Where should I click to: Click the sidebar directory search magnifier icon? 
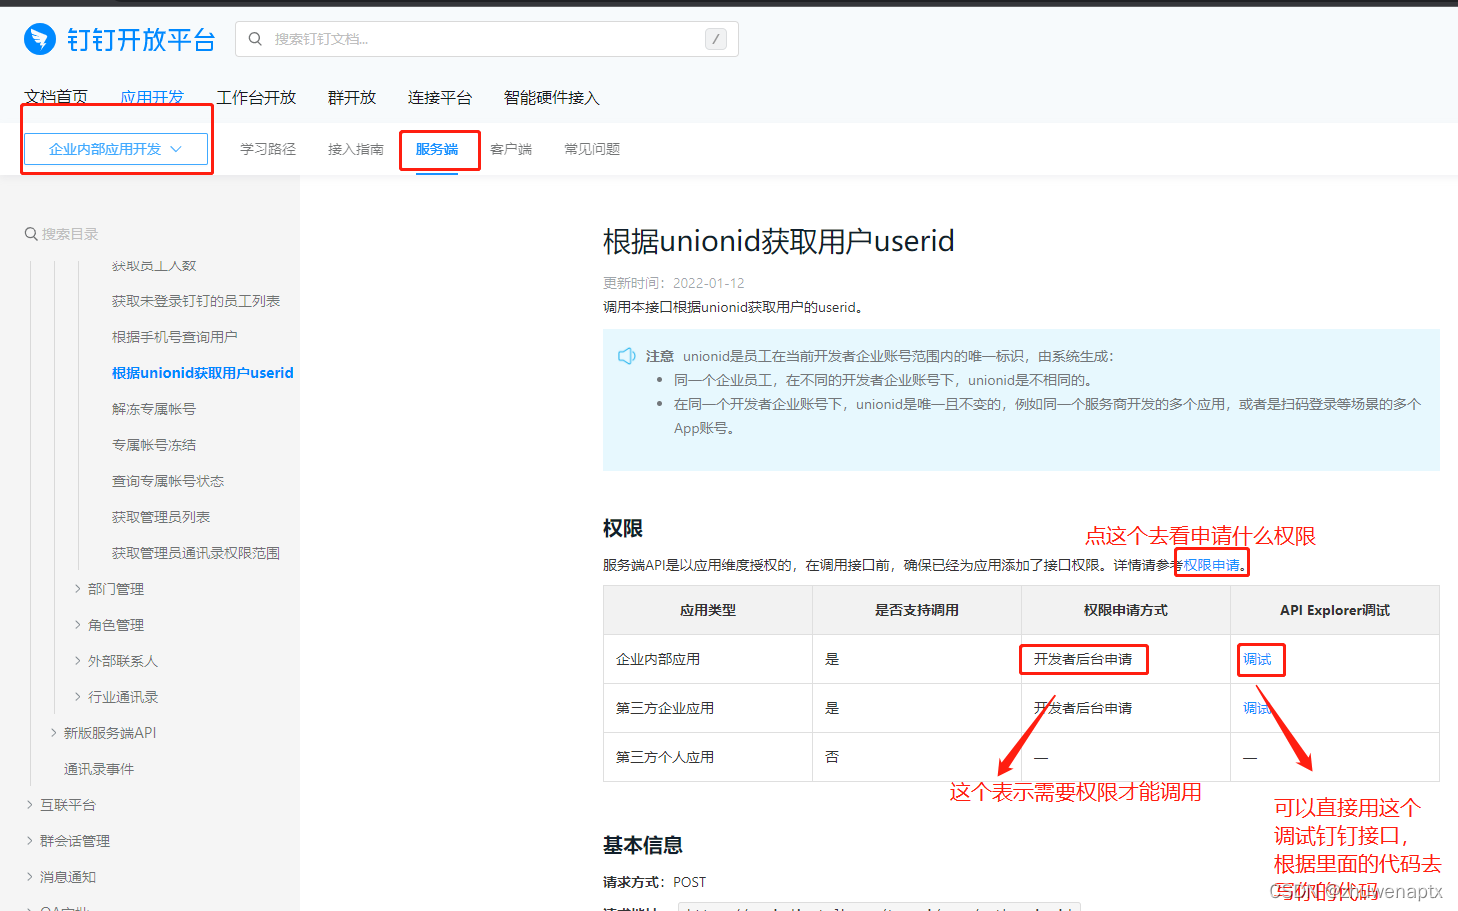point(31,234)
